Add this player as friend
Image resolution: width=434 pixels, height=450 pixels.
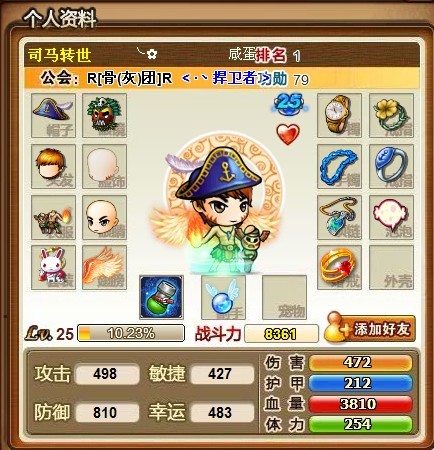370,329
